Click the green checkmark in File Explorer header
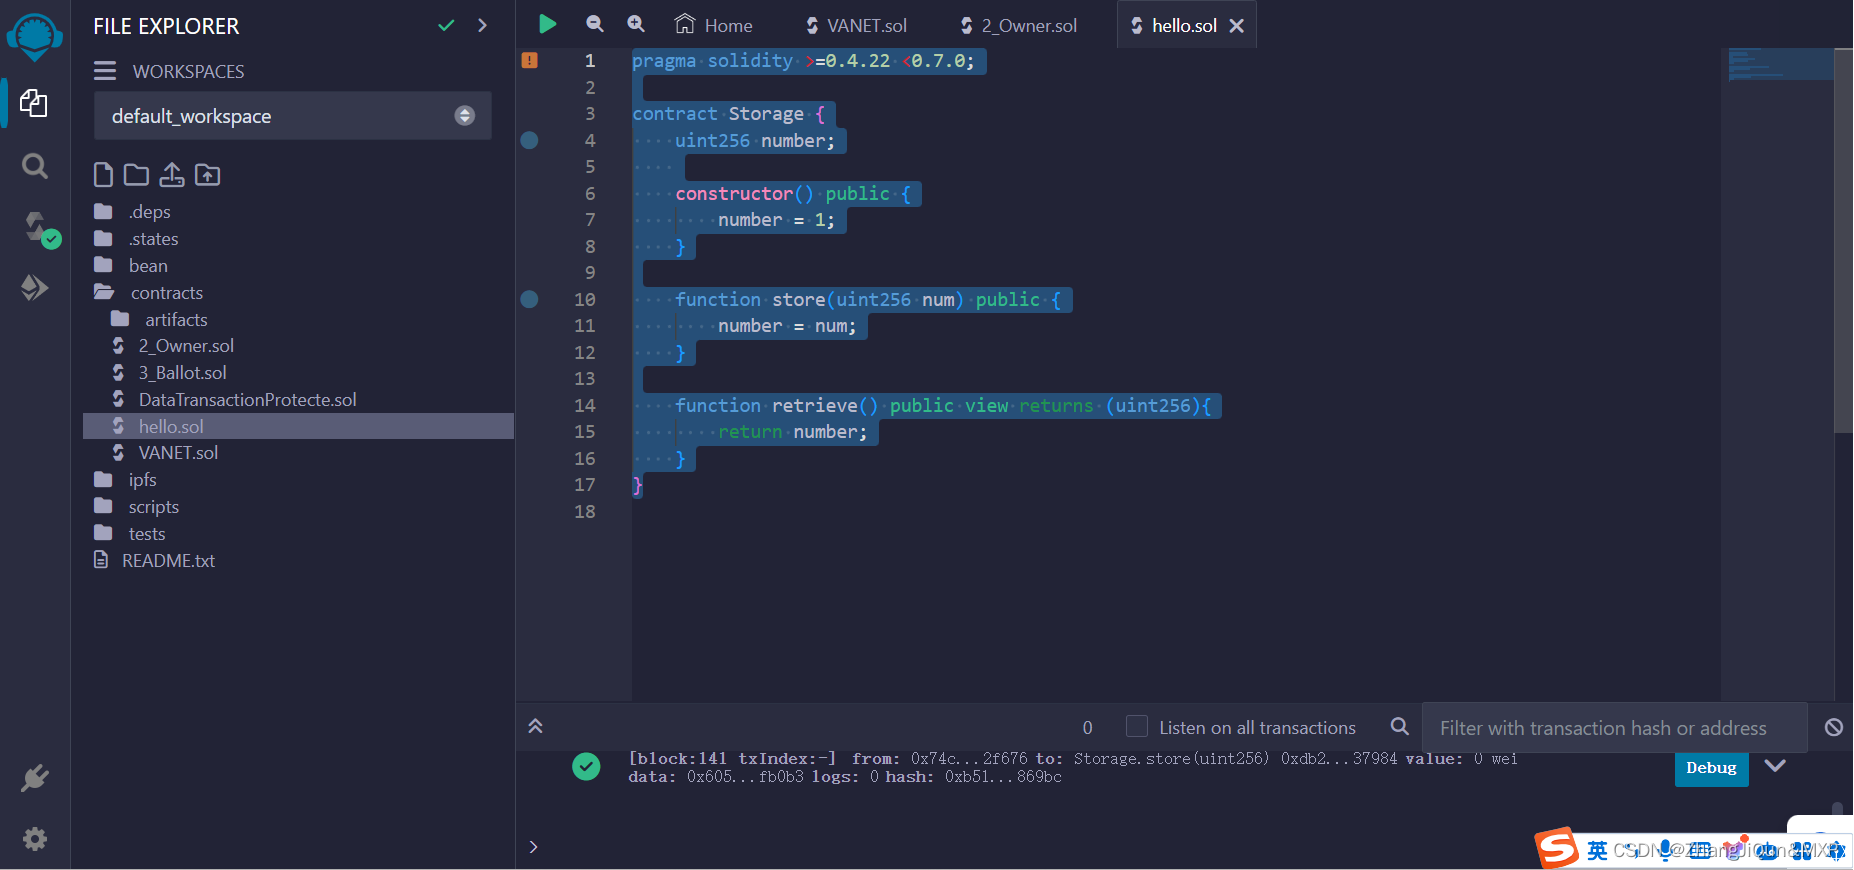 [x=446, y=25]
